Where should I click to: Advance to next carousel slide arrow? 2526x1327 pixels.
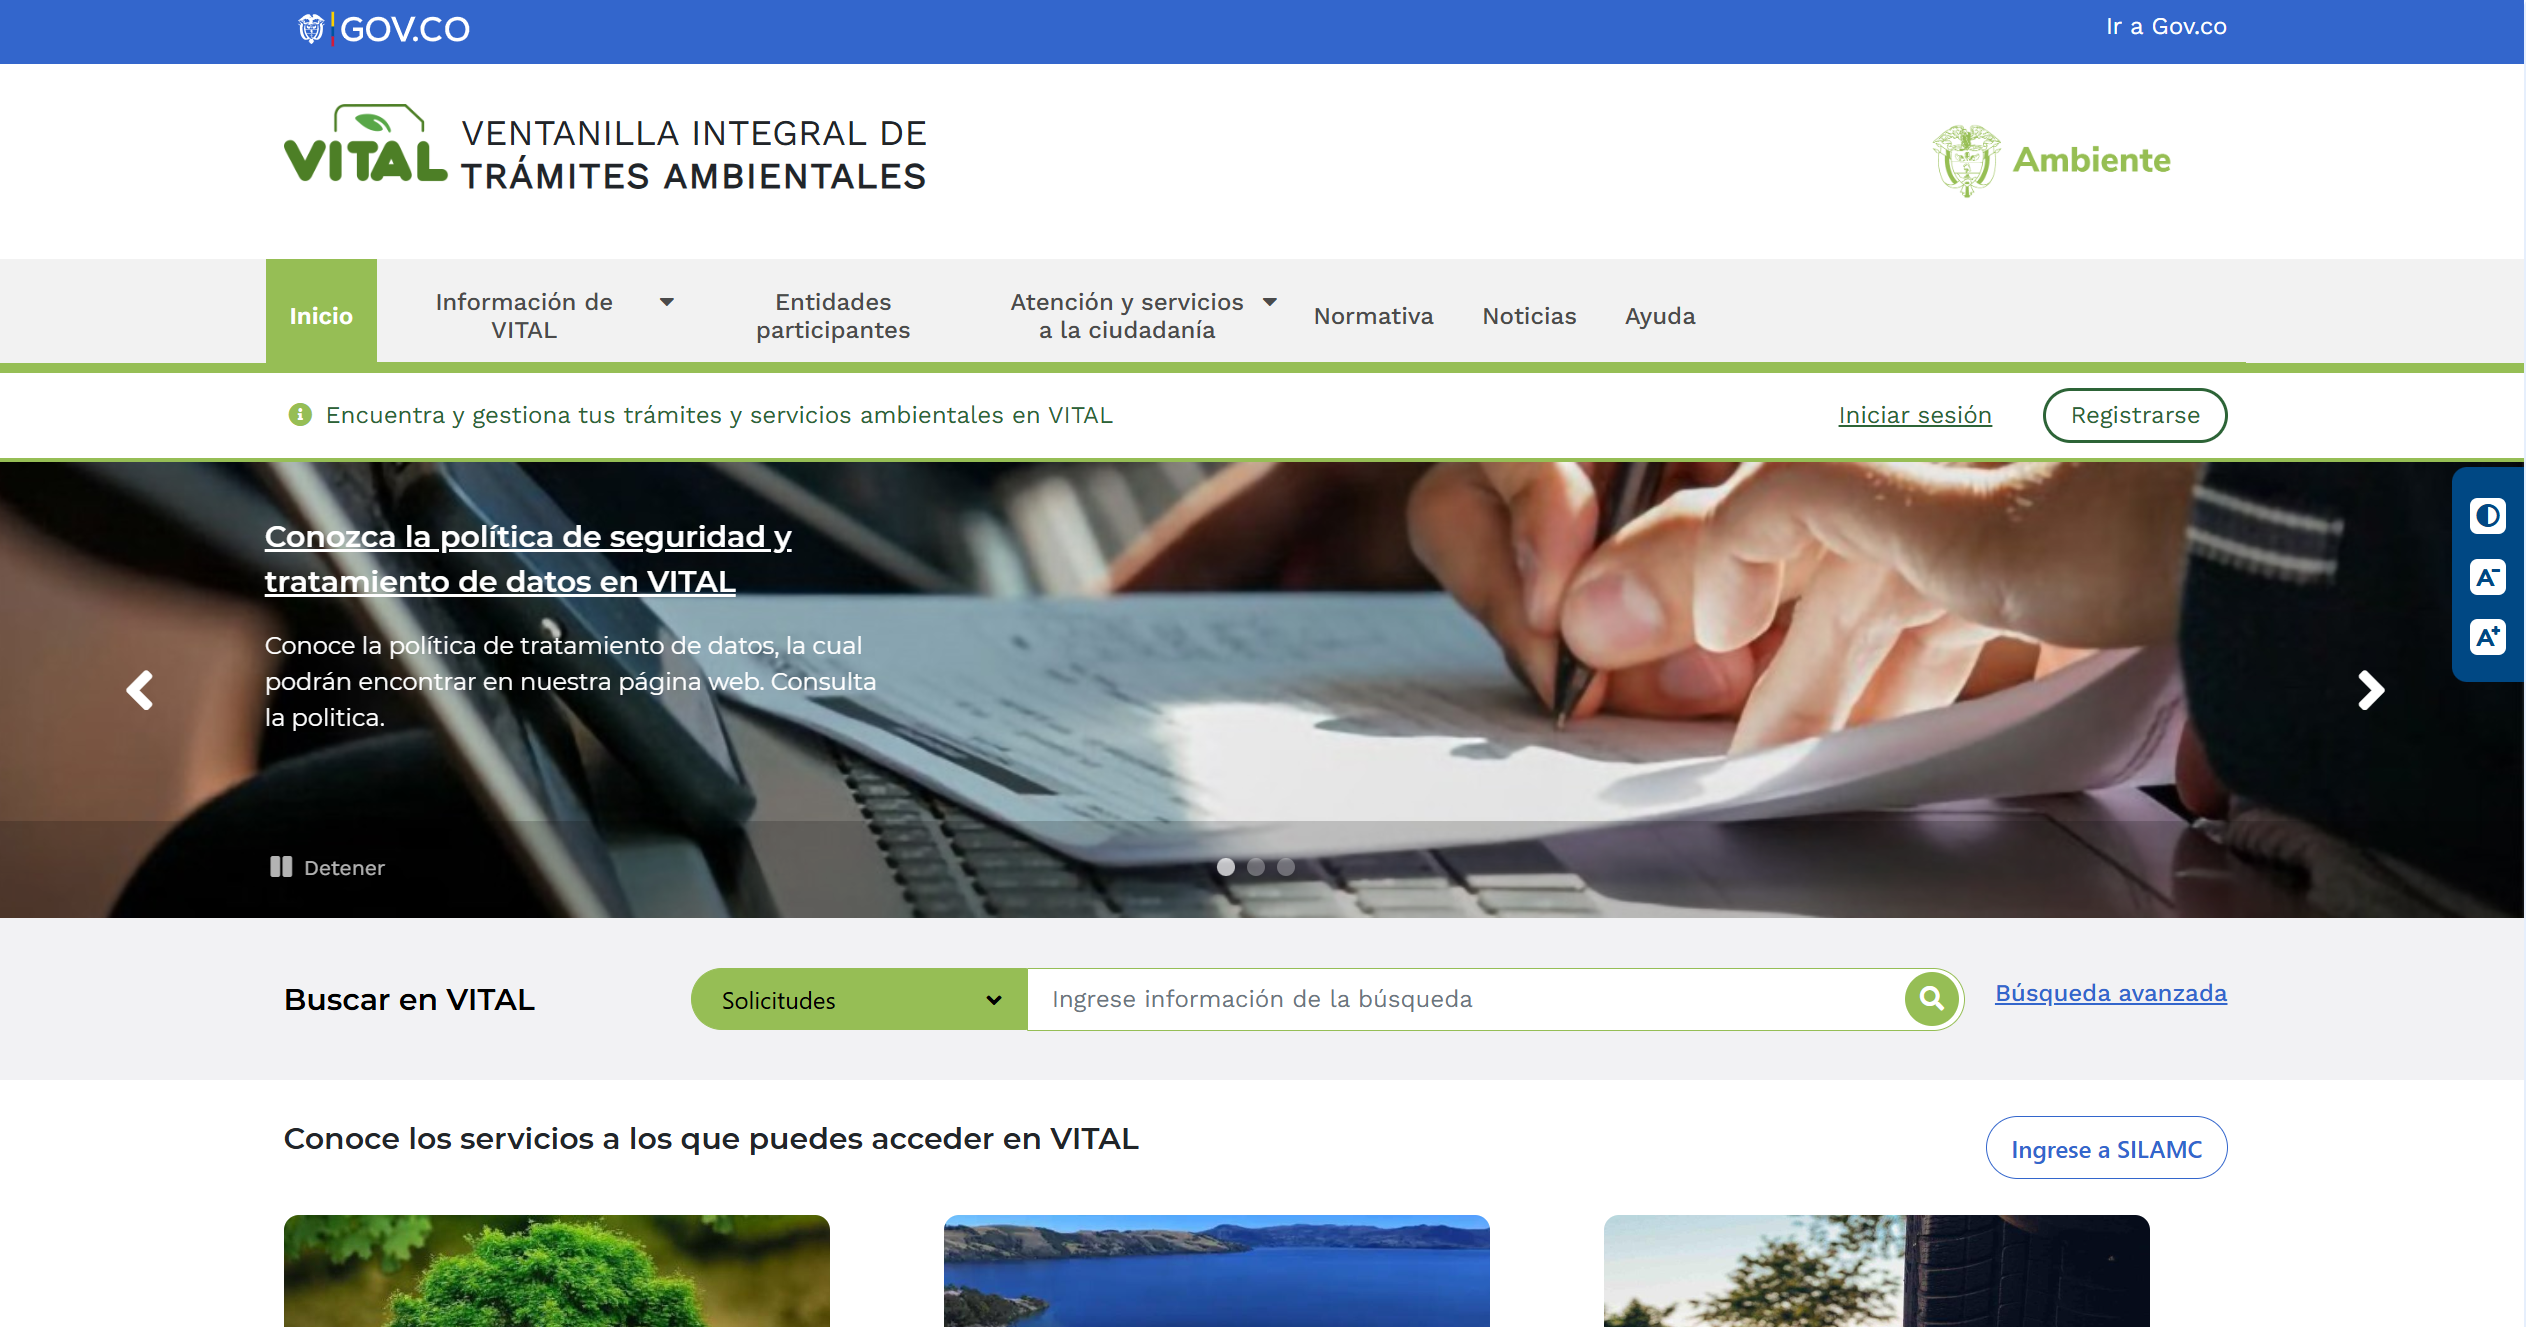click(x=2370, y=690)
